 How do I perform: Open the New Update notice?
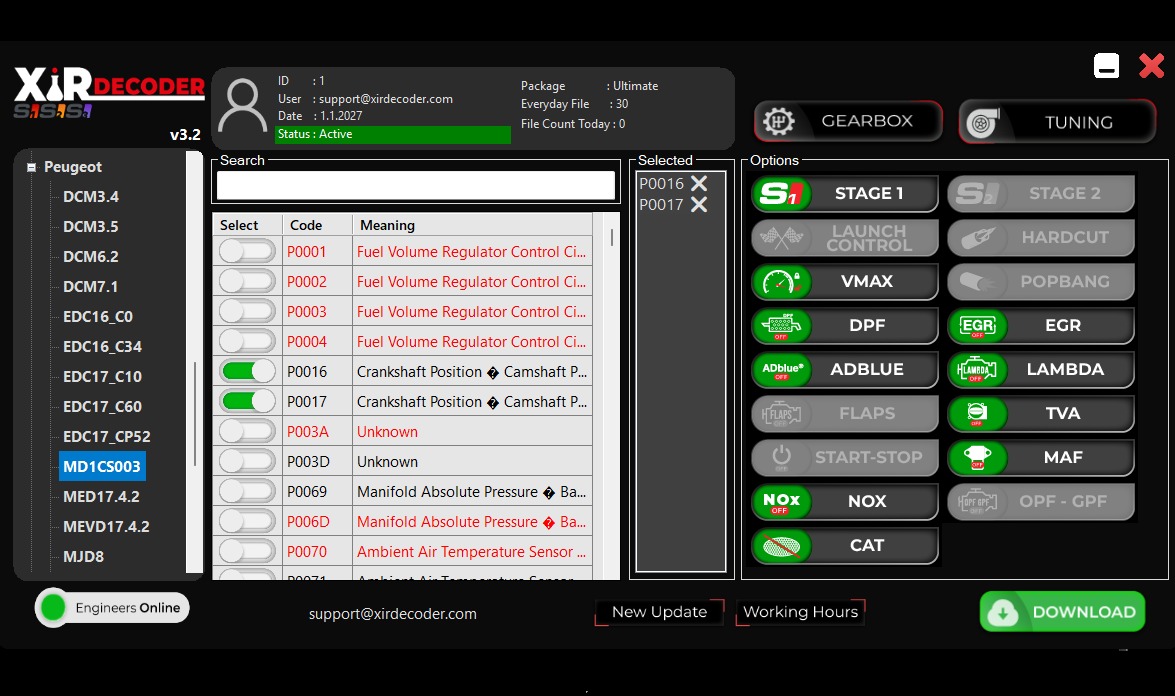coord(659,612)
